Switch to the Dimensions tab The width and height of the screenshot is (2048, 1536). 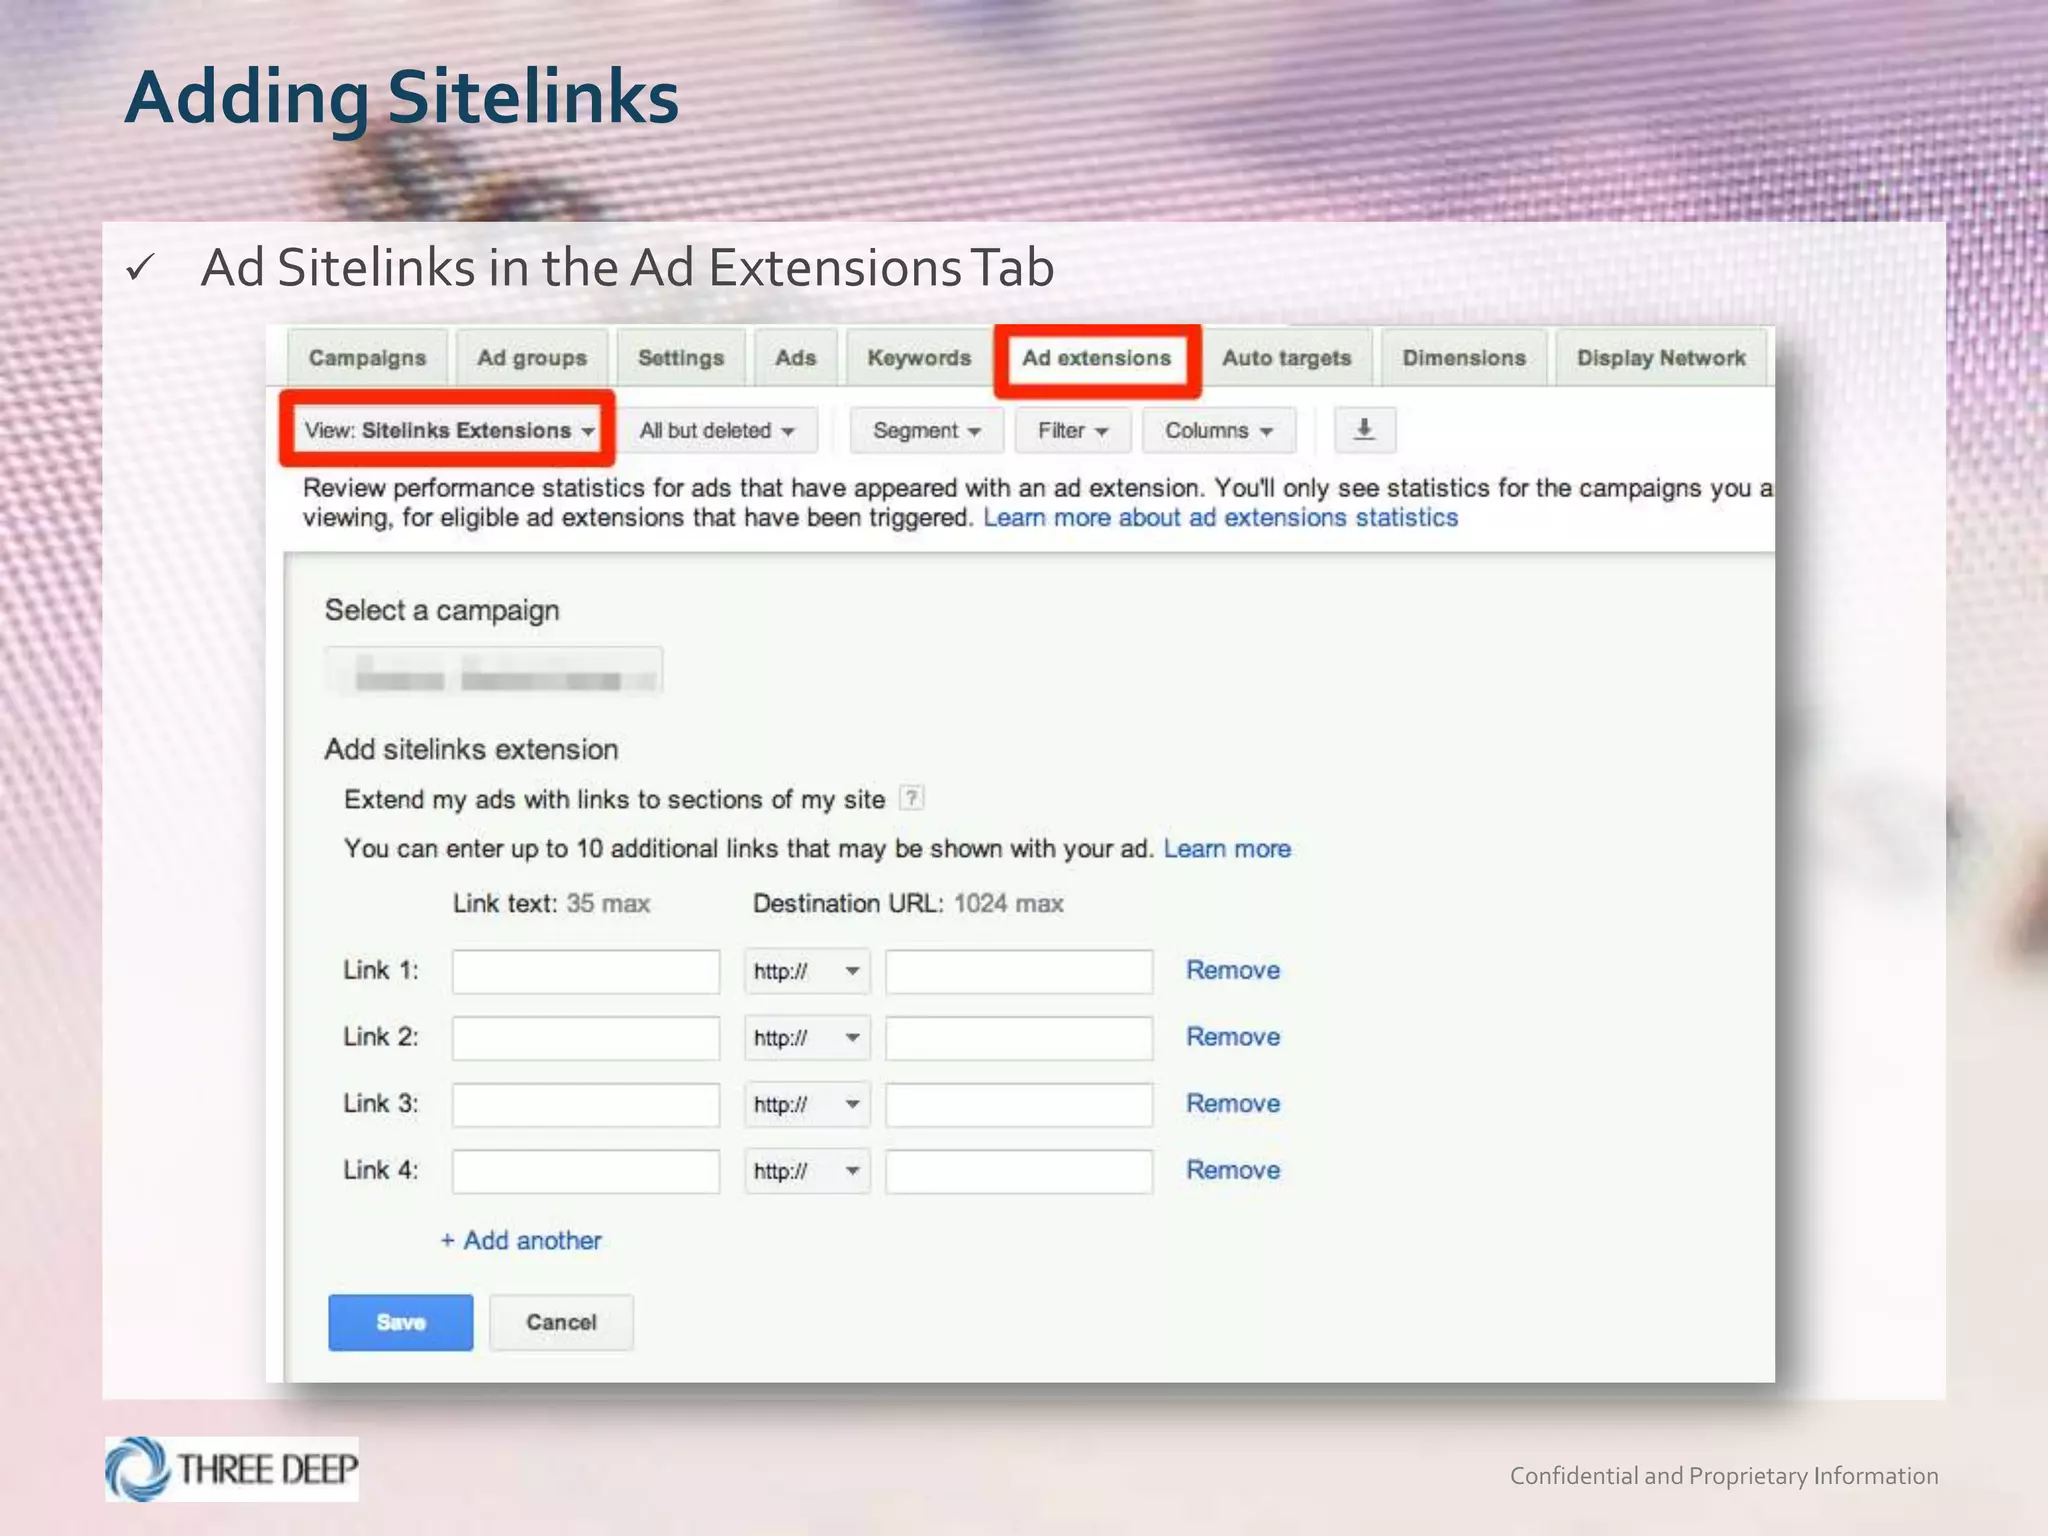[x=1464, y=358]
